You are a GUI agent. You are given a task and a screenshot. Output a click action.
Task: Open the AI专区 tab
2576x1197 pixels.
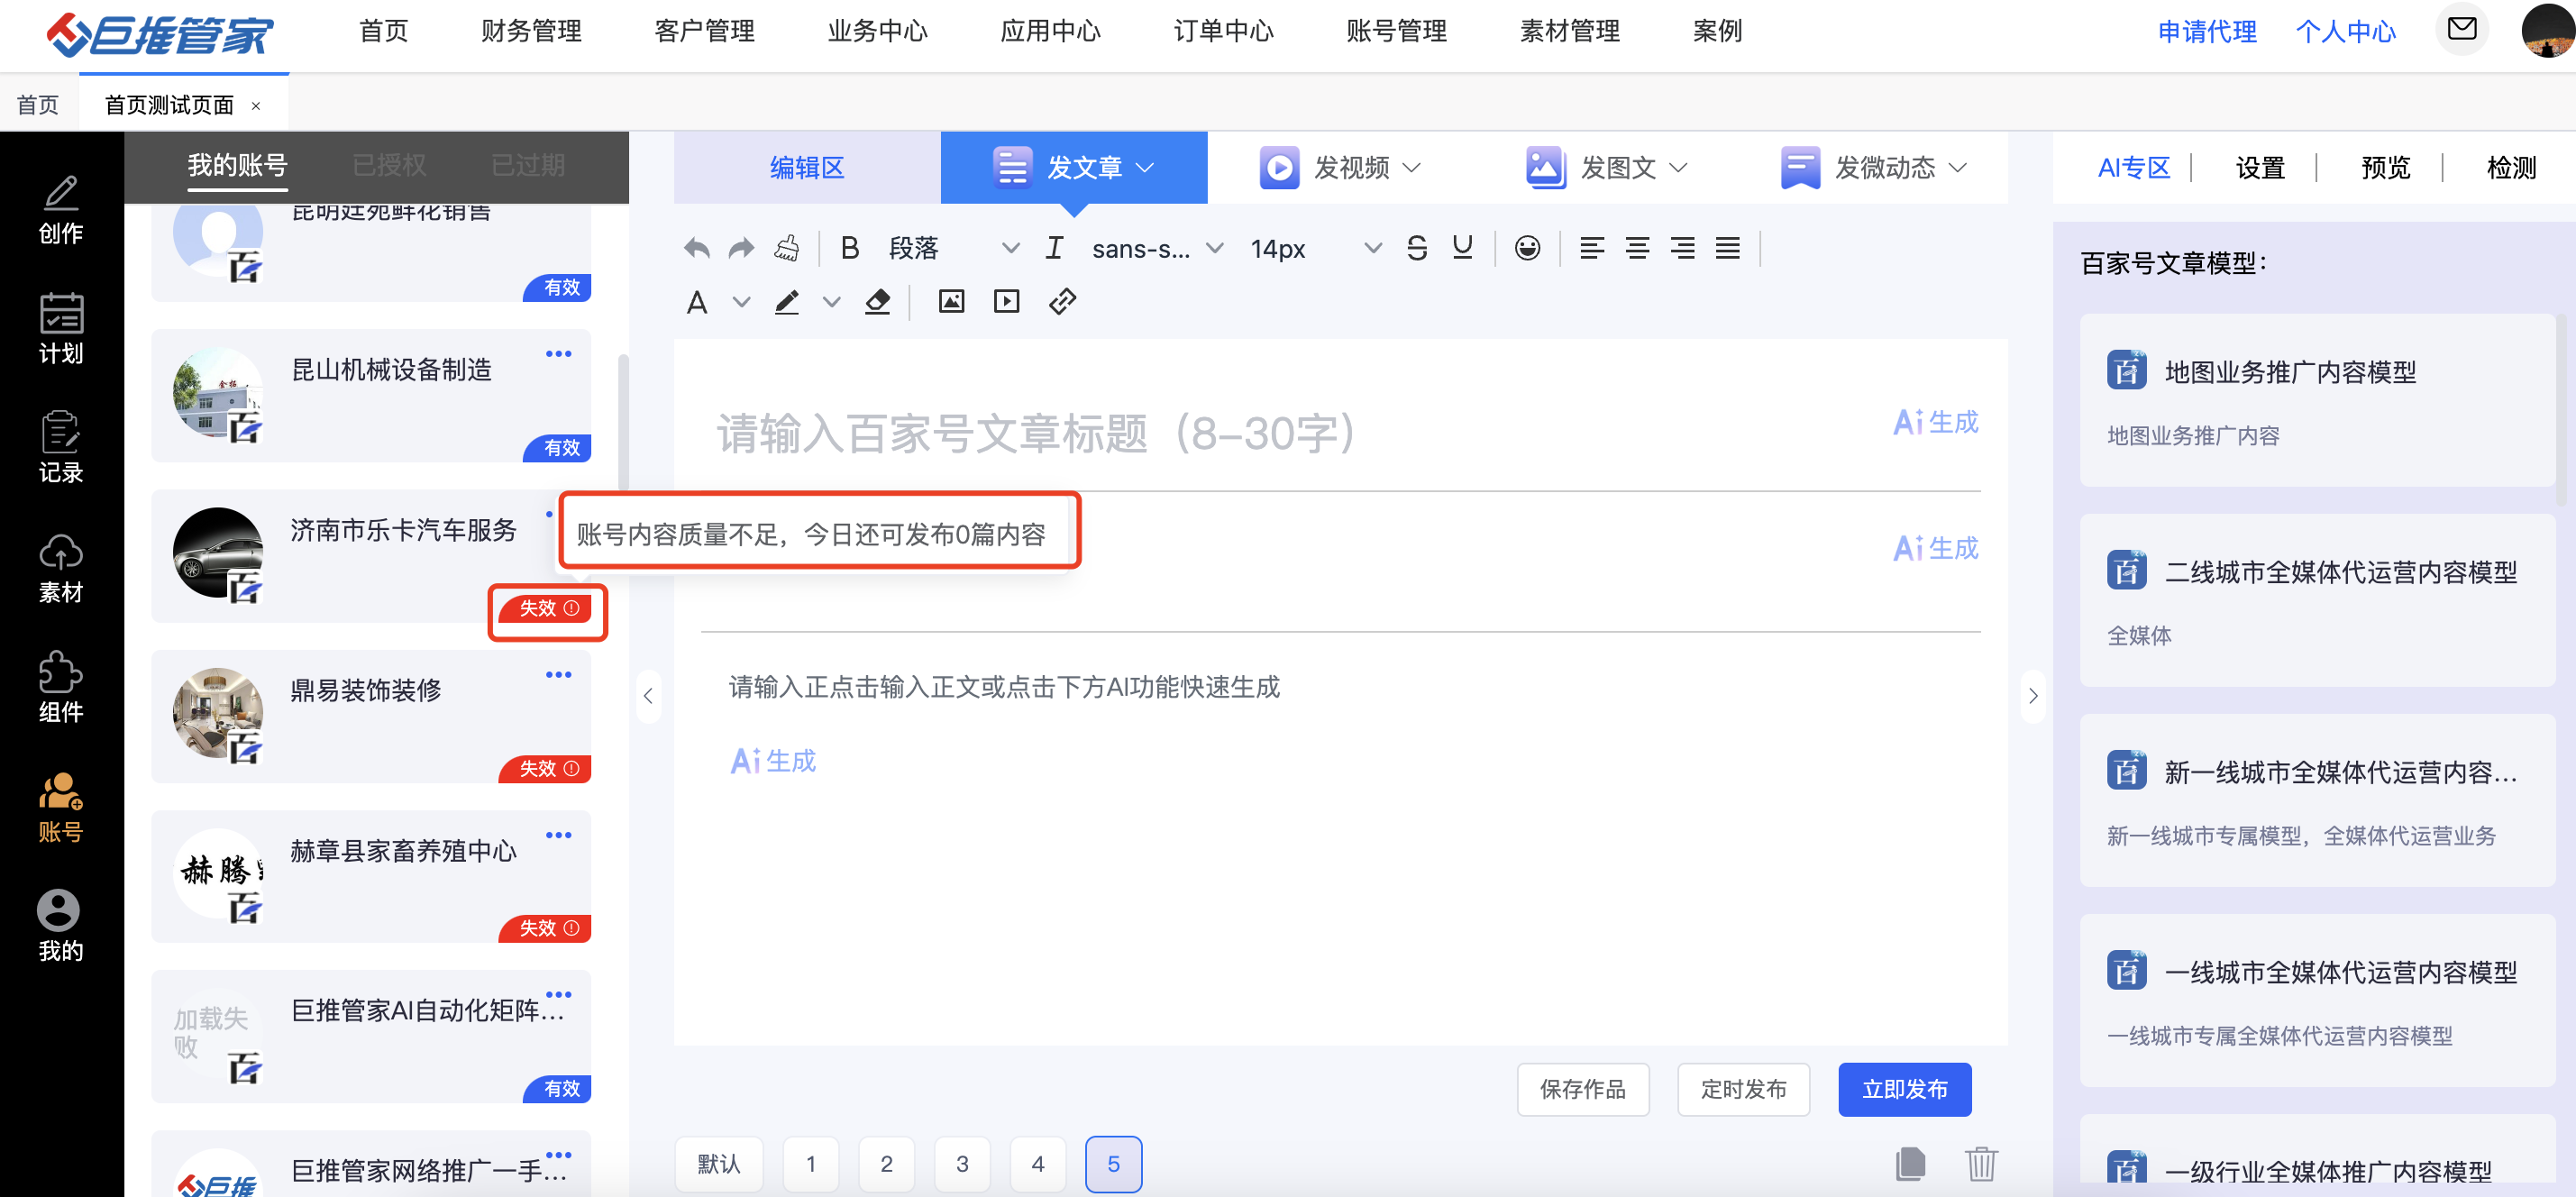coord(2133,168)
